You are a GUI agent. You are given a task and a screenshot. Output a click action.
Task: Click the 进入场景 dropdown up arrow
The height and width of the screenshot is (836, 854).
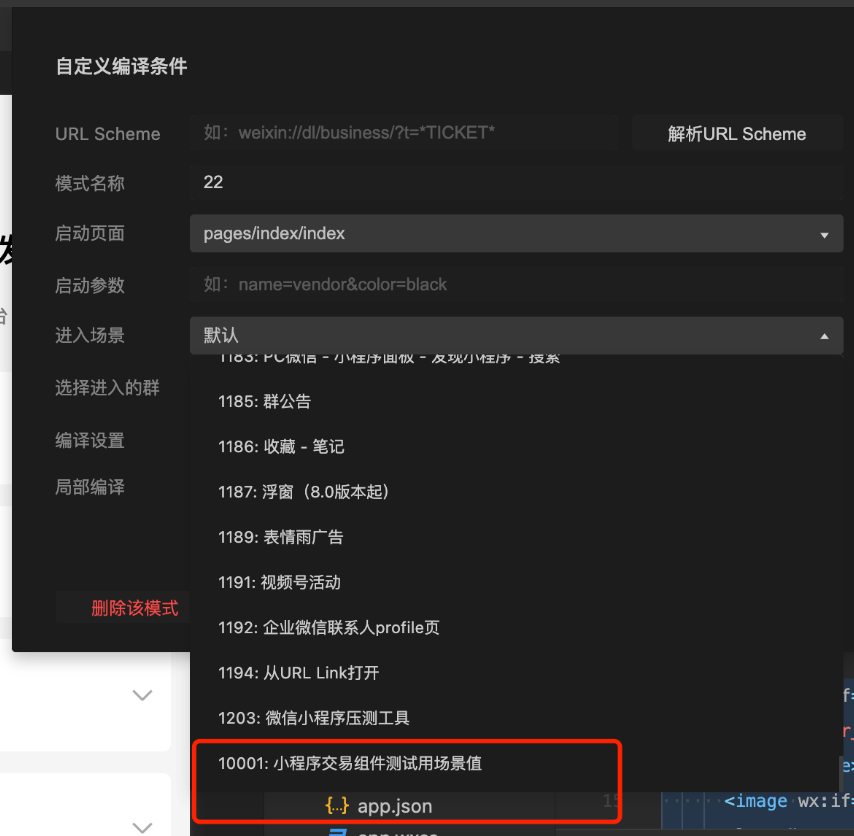825,337
